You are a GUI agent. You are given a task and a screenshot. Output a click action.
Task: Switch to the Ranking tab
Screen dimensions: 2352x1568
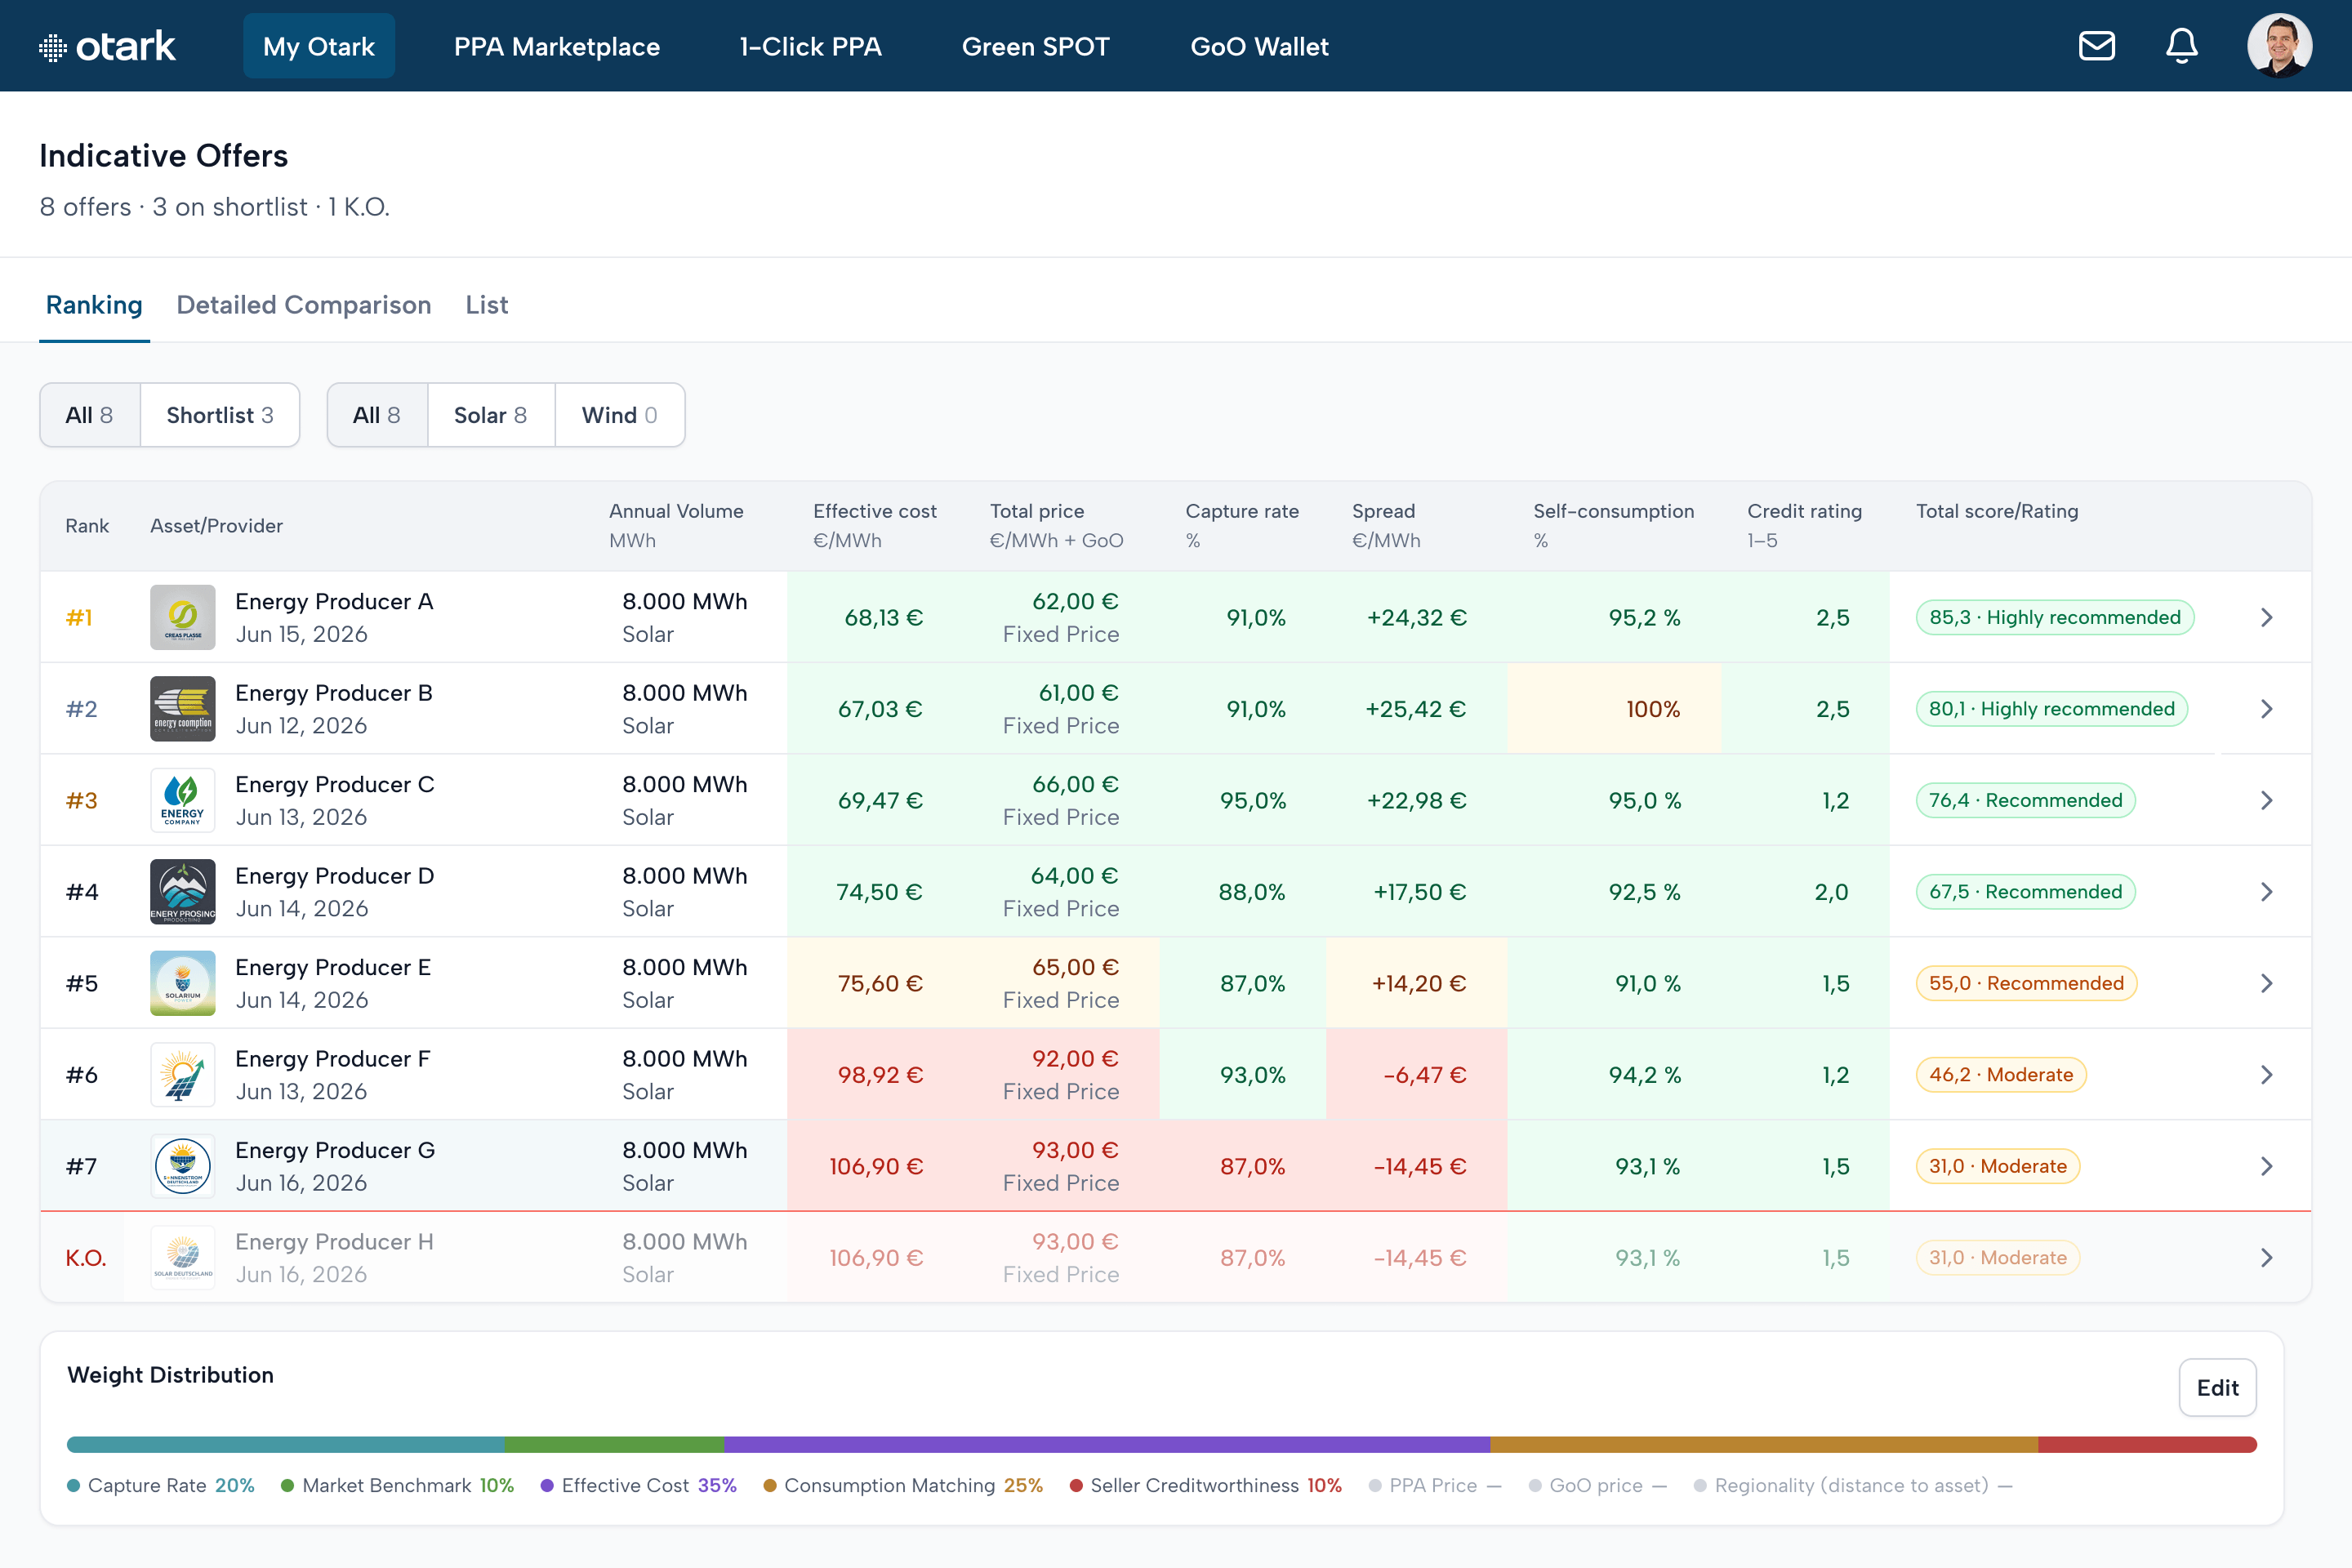[x=94, y=305]
